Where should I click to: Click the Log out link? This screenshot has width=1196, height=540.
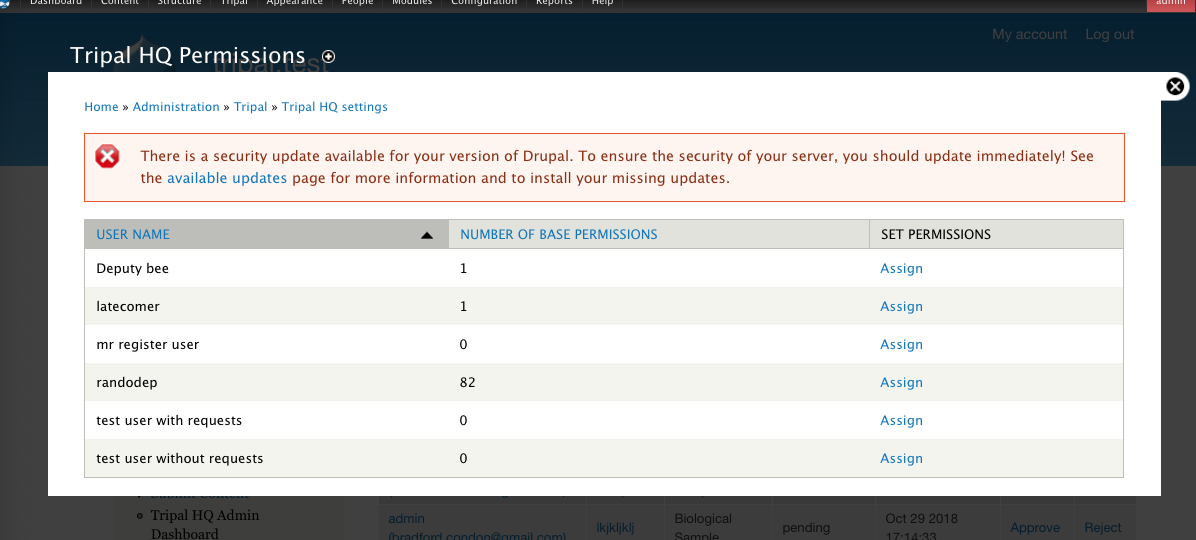[1110, 34]
